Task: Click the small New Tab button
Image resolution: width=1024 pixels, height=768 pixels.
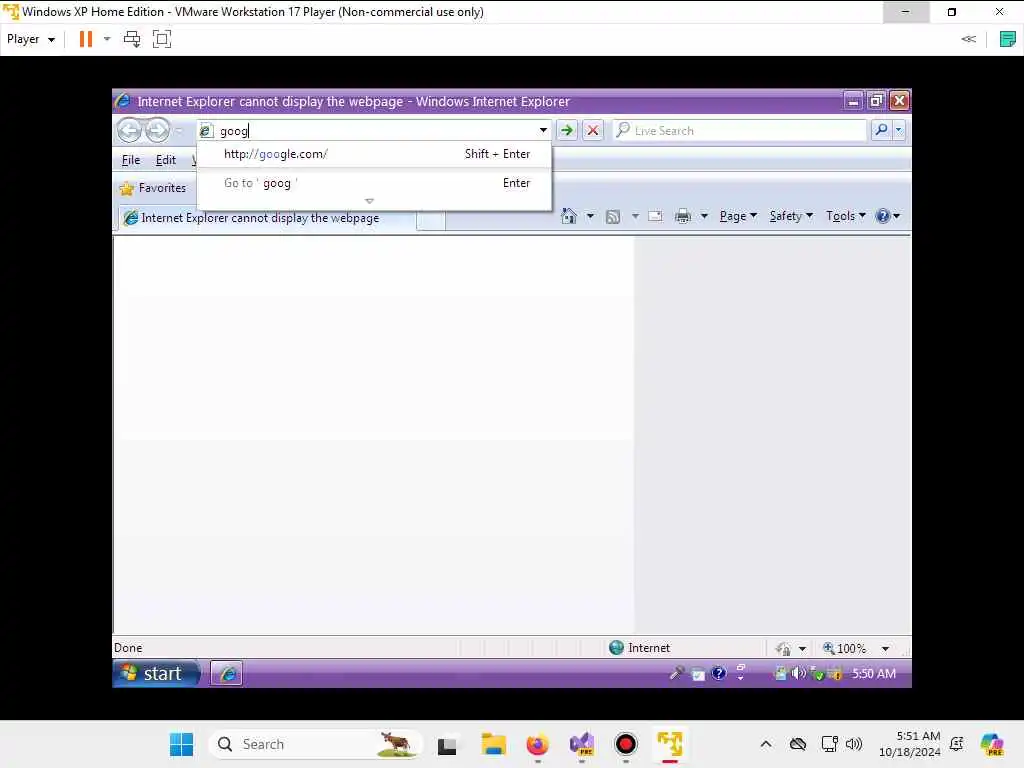Action: tap(431, 220)
